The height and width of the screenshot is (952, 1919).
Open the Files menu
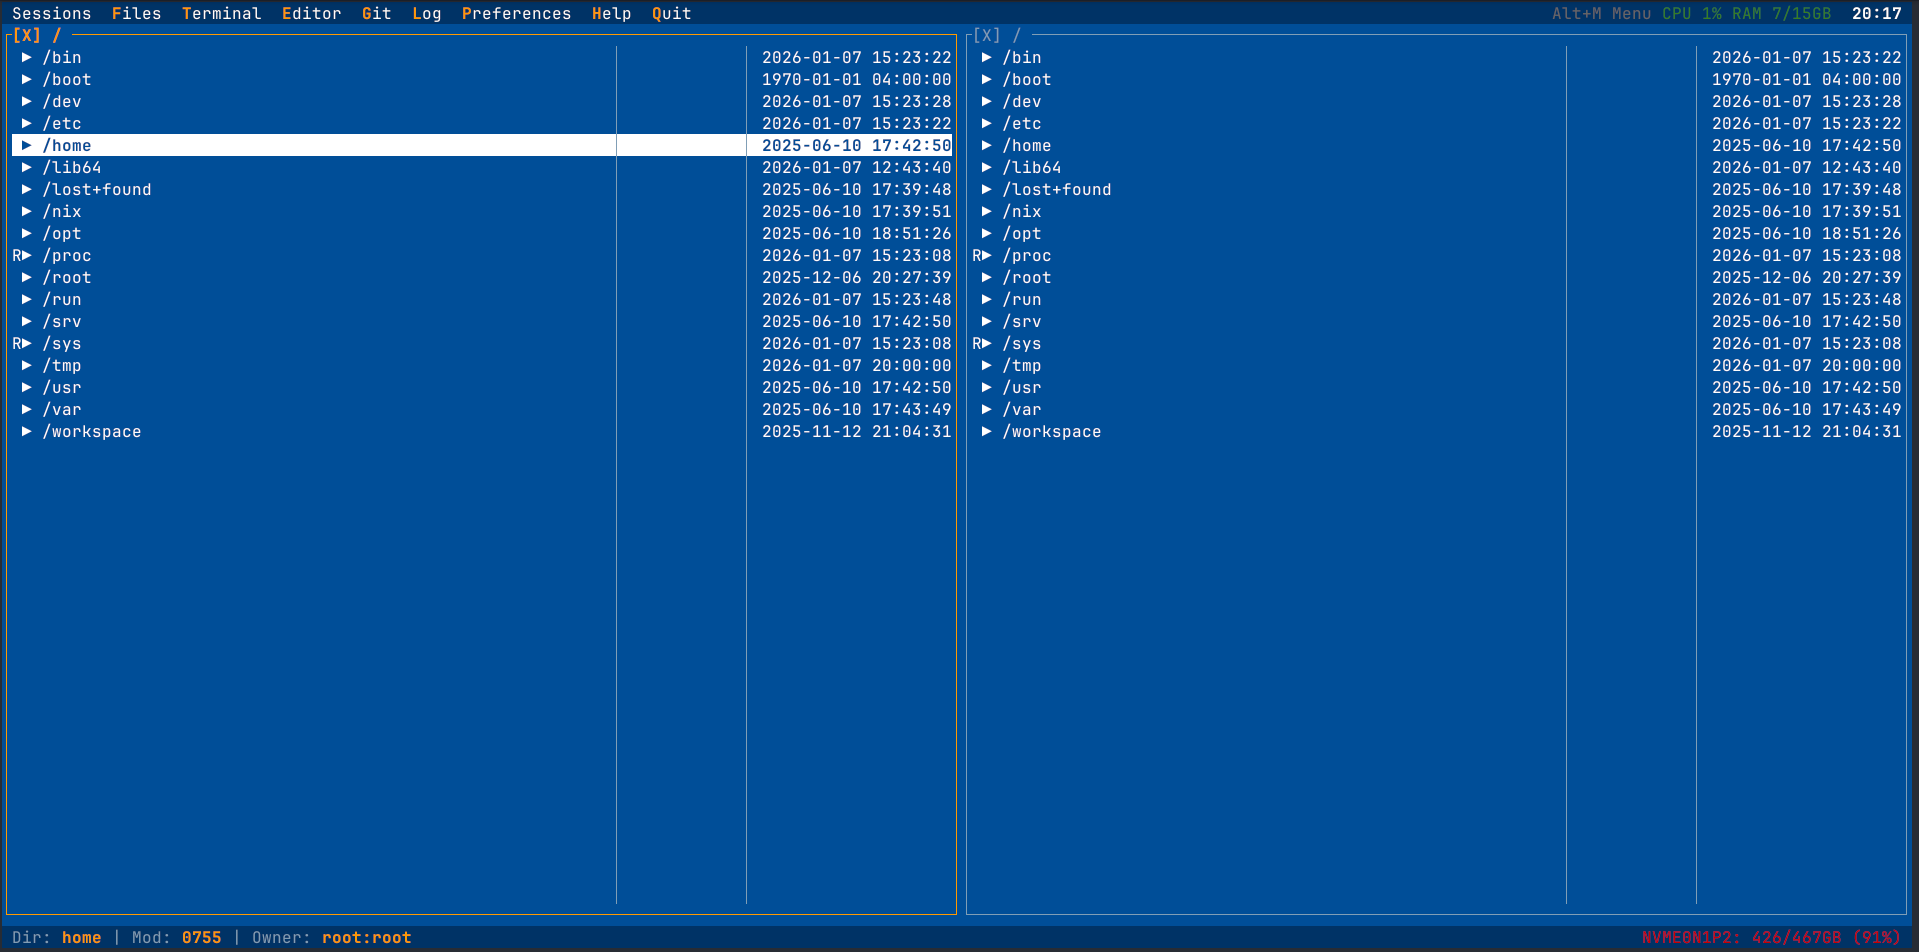137,13
